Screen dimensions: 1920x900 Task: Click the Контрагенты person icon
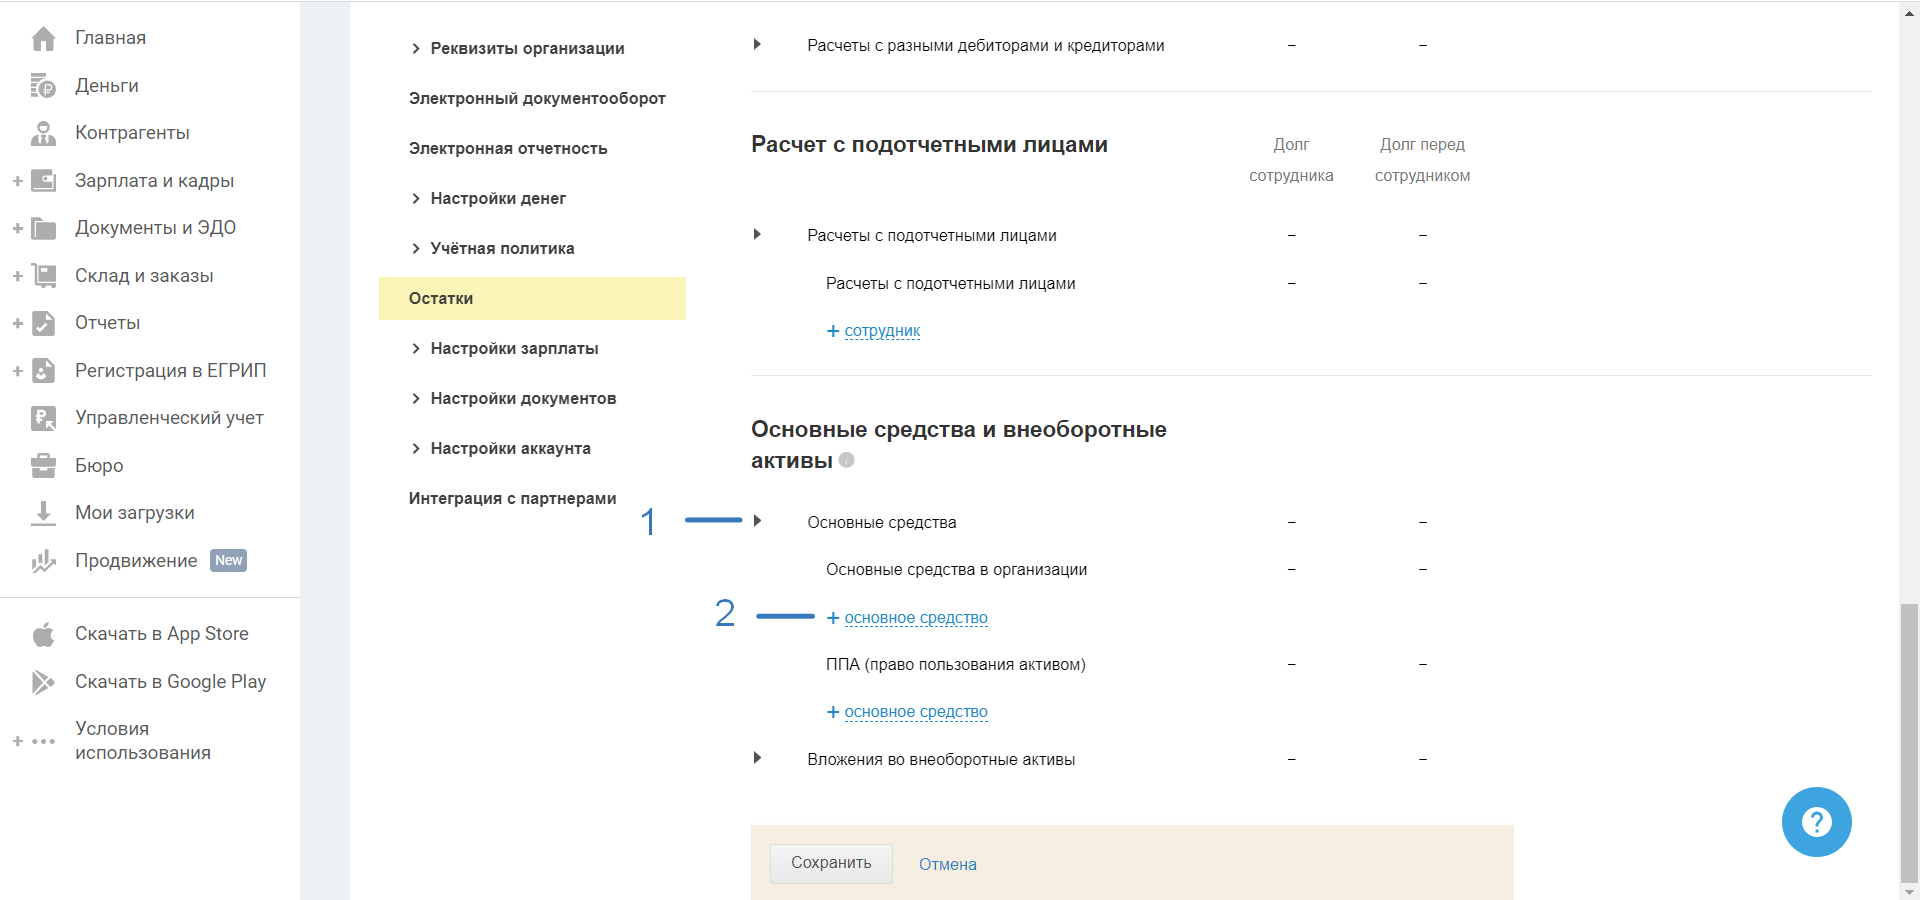(43, 133)
